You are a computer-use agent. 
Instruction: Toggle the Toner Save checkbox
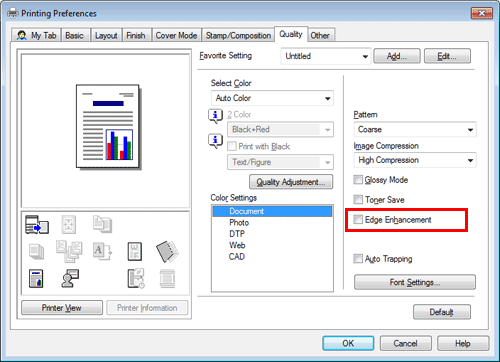point(358,199)
